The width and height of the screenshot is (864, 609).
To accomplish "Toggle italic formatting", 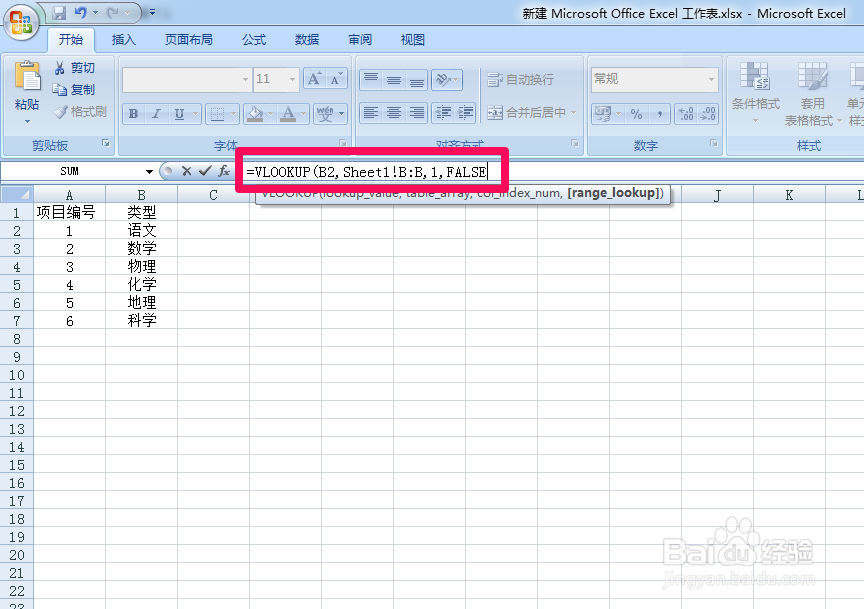I will 156,114.
